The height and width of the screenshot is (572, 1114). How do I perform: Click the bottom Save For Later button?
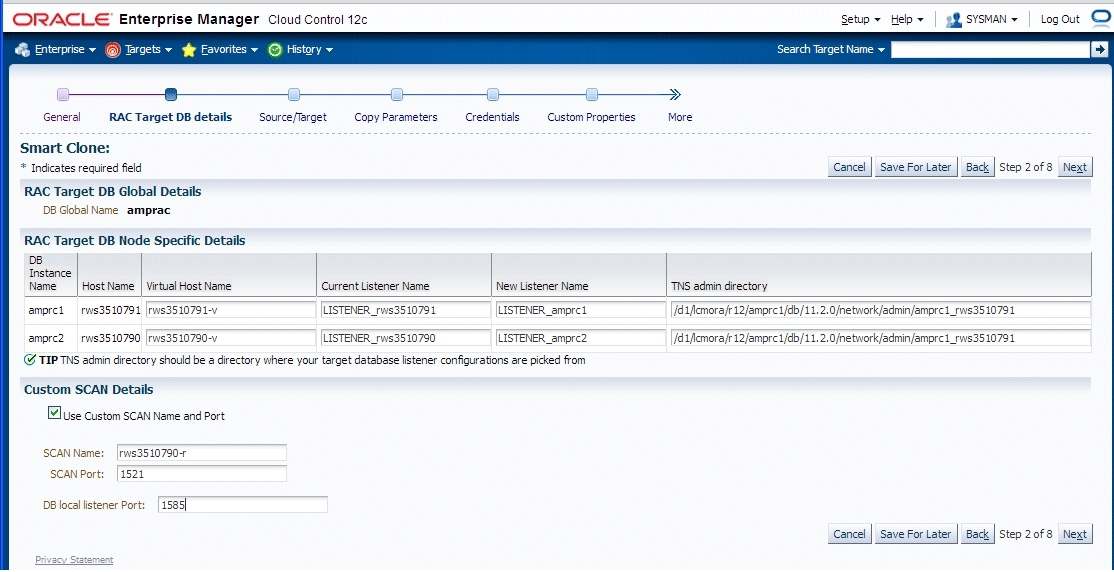click(915, 534)
